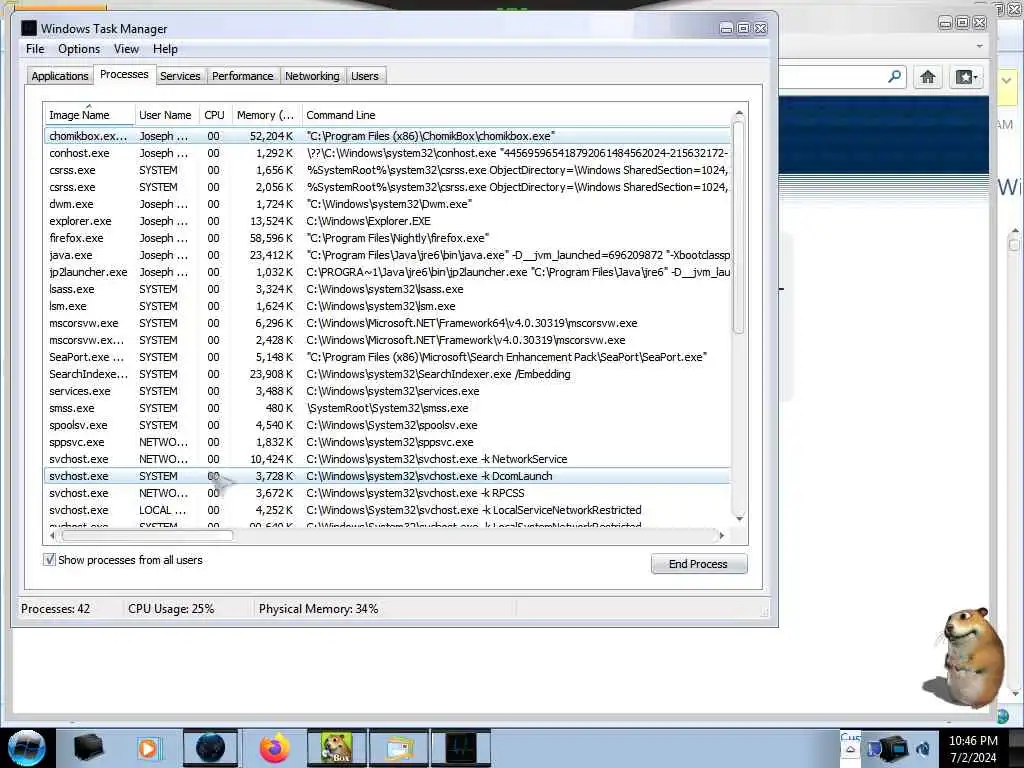Viewport: 1024px width, 768px height.
Task: Select the jp2launcher.exe process
Action: pos(388,272)
